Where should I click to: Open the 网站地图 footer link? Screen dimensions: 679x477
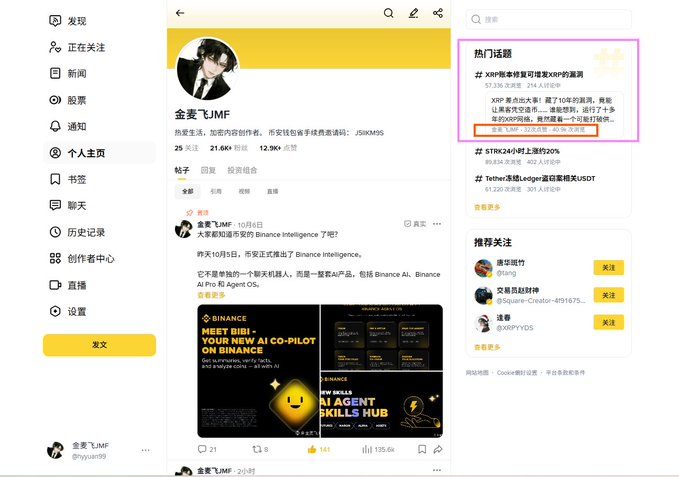click(x=477, y=372)
